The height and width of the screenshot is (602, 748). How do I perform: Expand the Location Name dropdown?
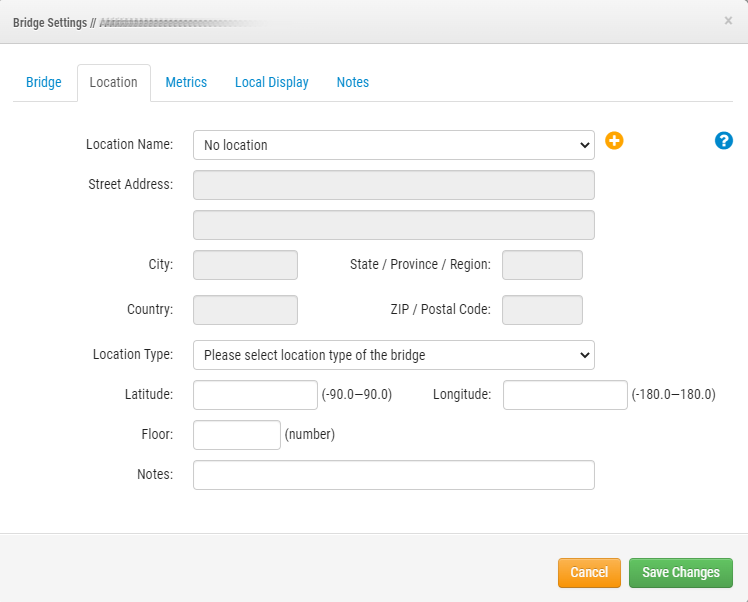click(x=393, y=145)
